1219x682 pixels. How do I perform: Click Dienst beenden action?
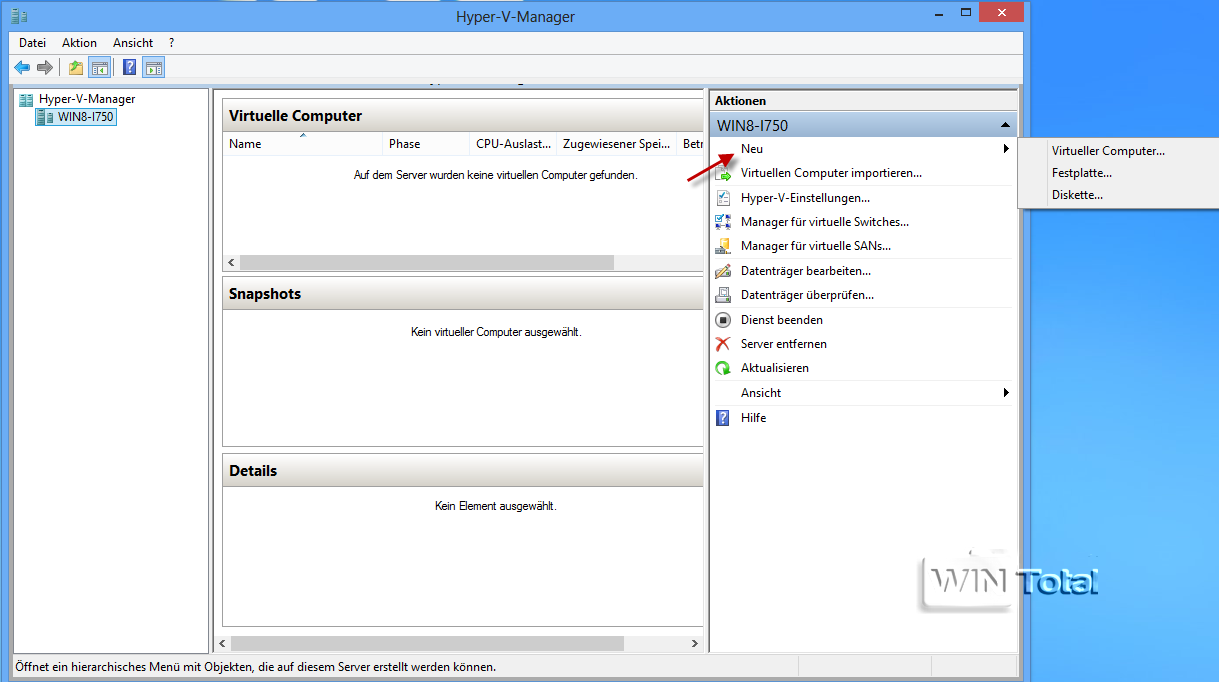point(782,320)
